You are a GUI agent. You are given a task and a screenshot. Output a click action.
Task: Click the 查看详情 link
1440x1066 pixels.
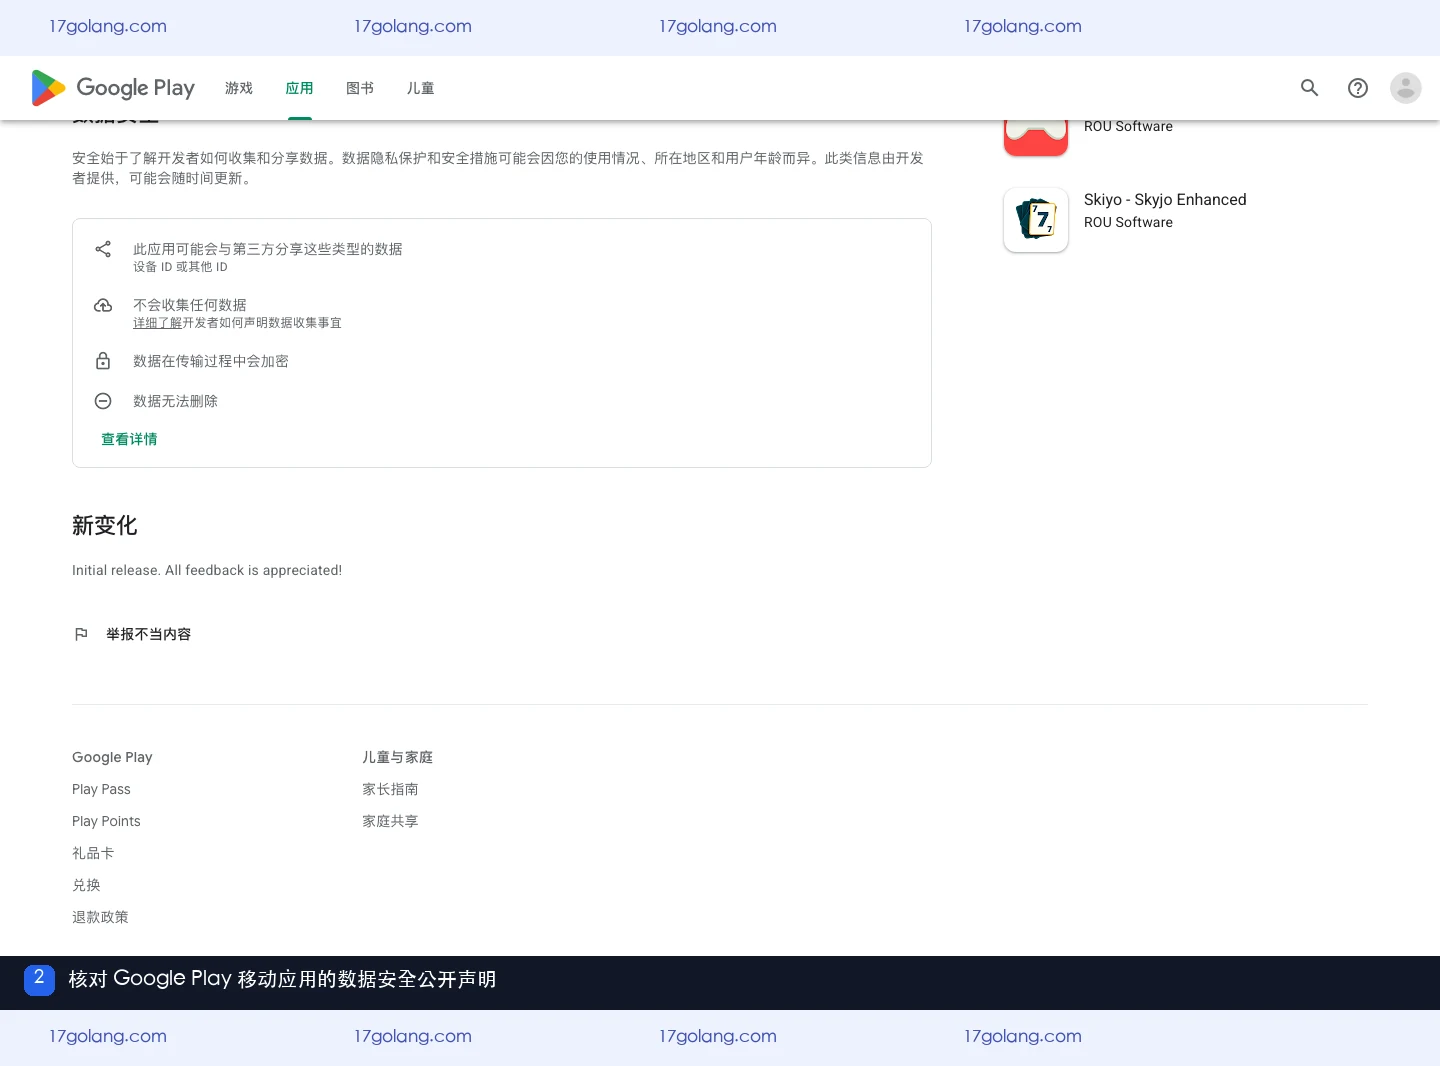pyautogui.click(x=129, y=439)
